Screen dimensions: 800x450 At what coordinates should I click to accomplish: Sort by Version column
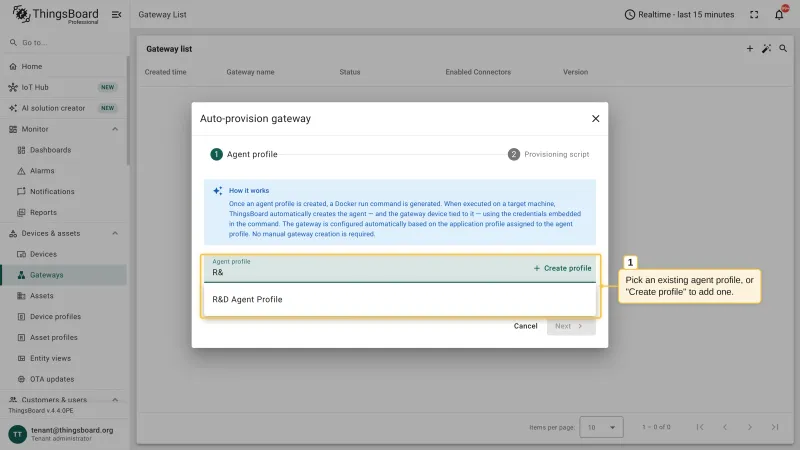(x=576, y=72)
